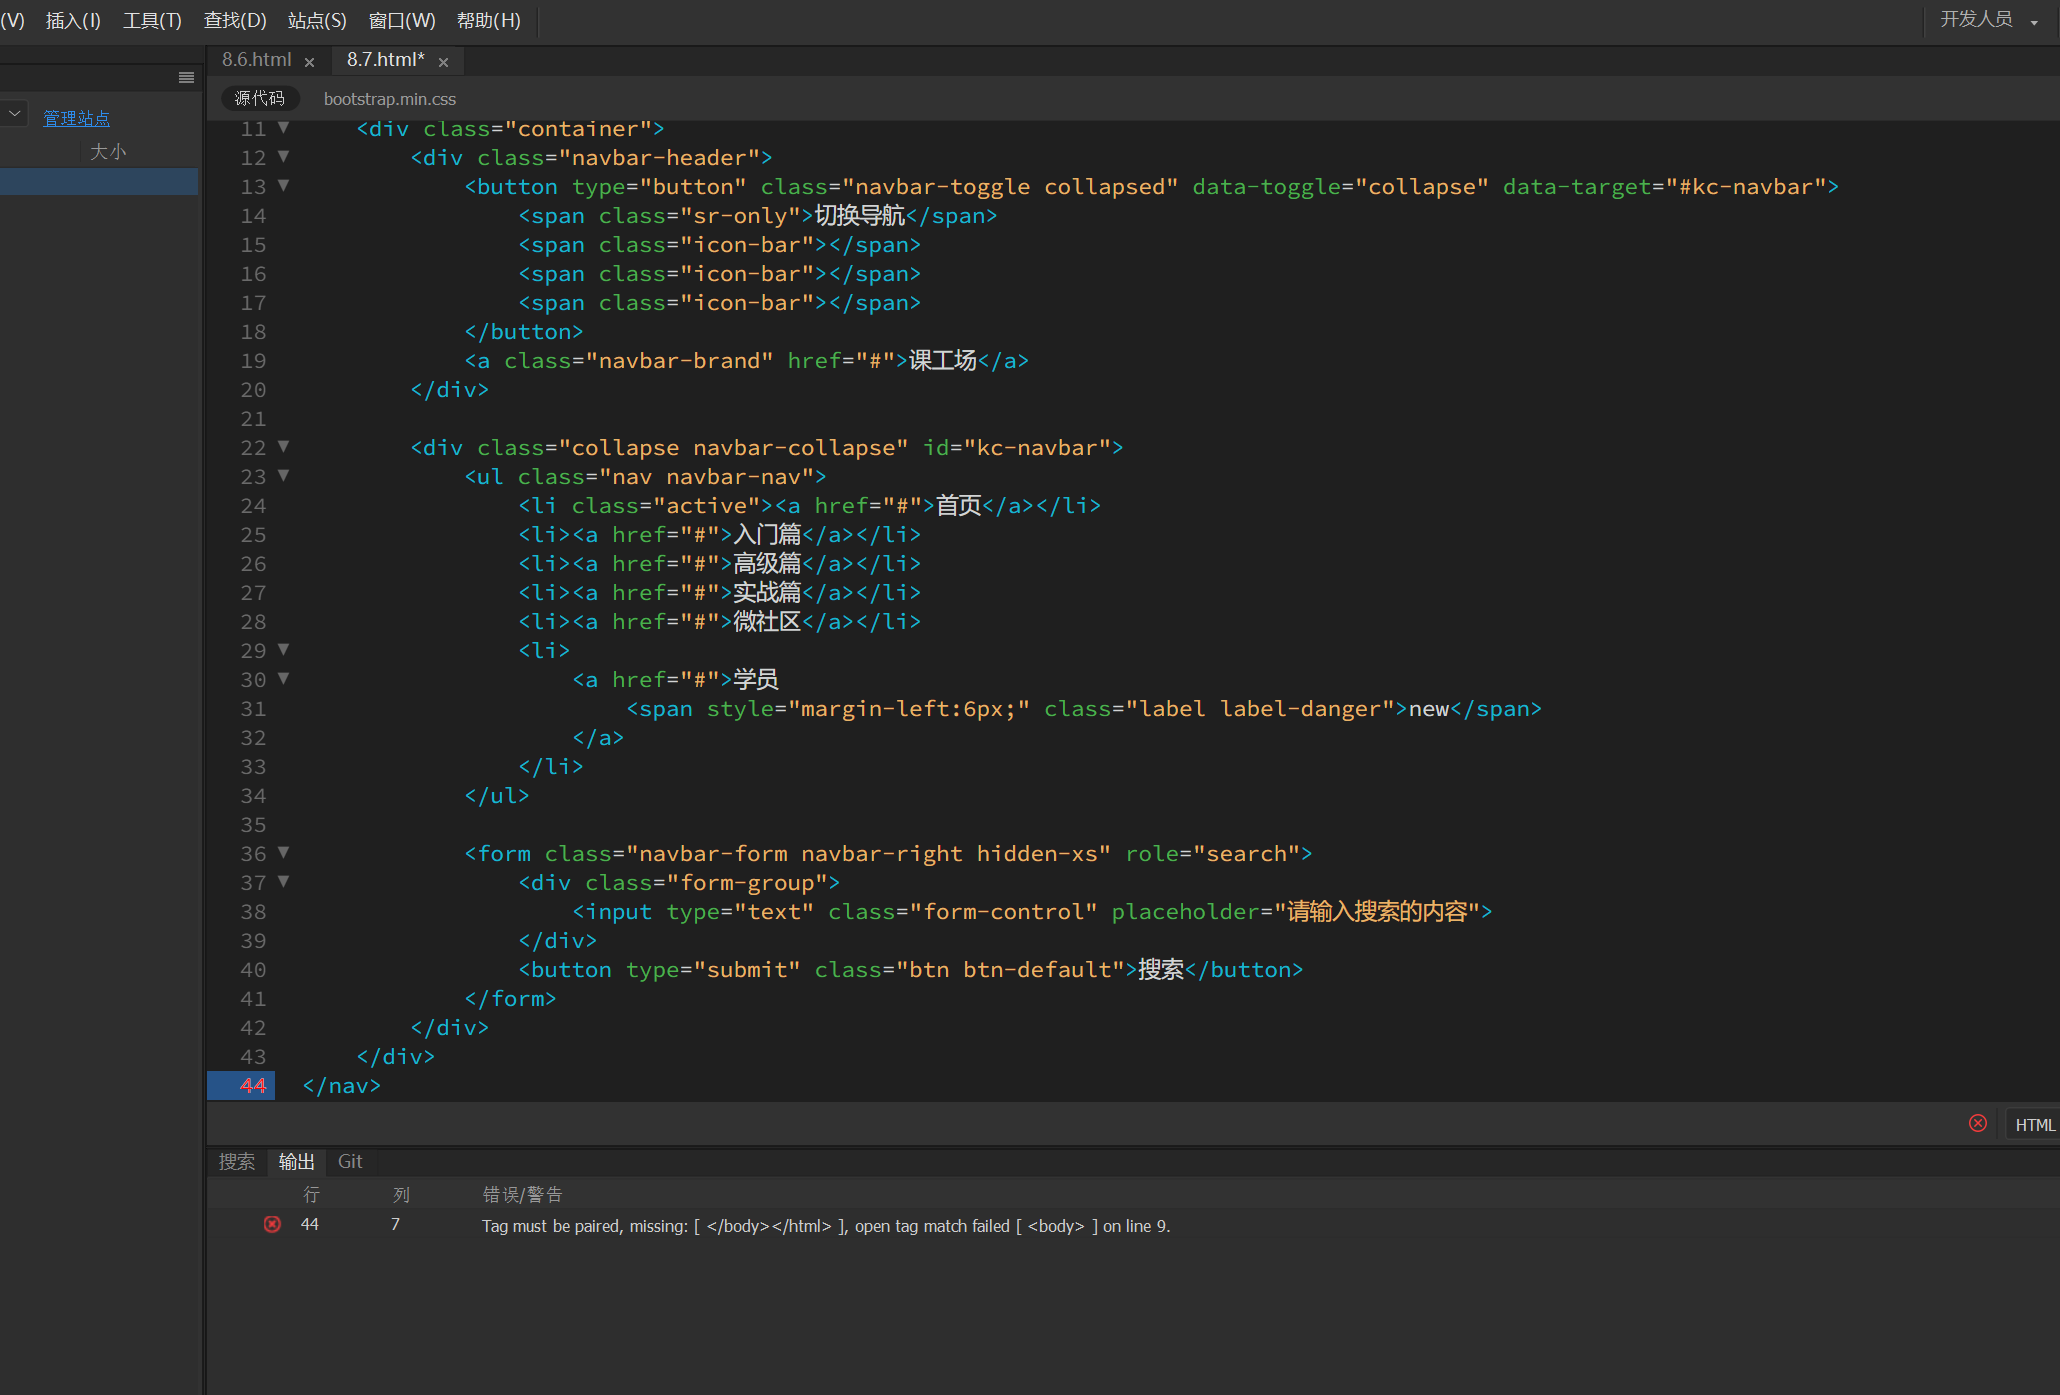Switch to the 输出 panel tab

click(296, 1161)
